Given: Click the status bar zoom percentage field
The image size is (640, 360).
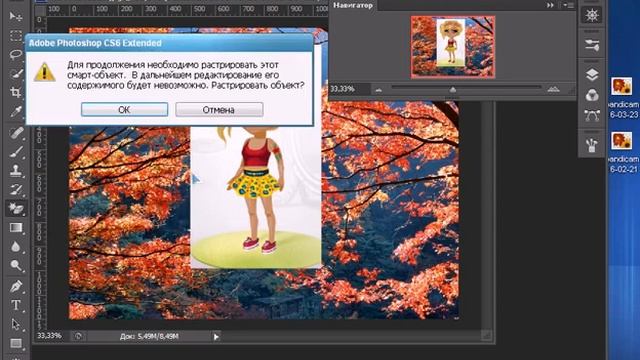Looking at the screenshot, I should pos(50,336).
